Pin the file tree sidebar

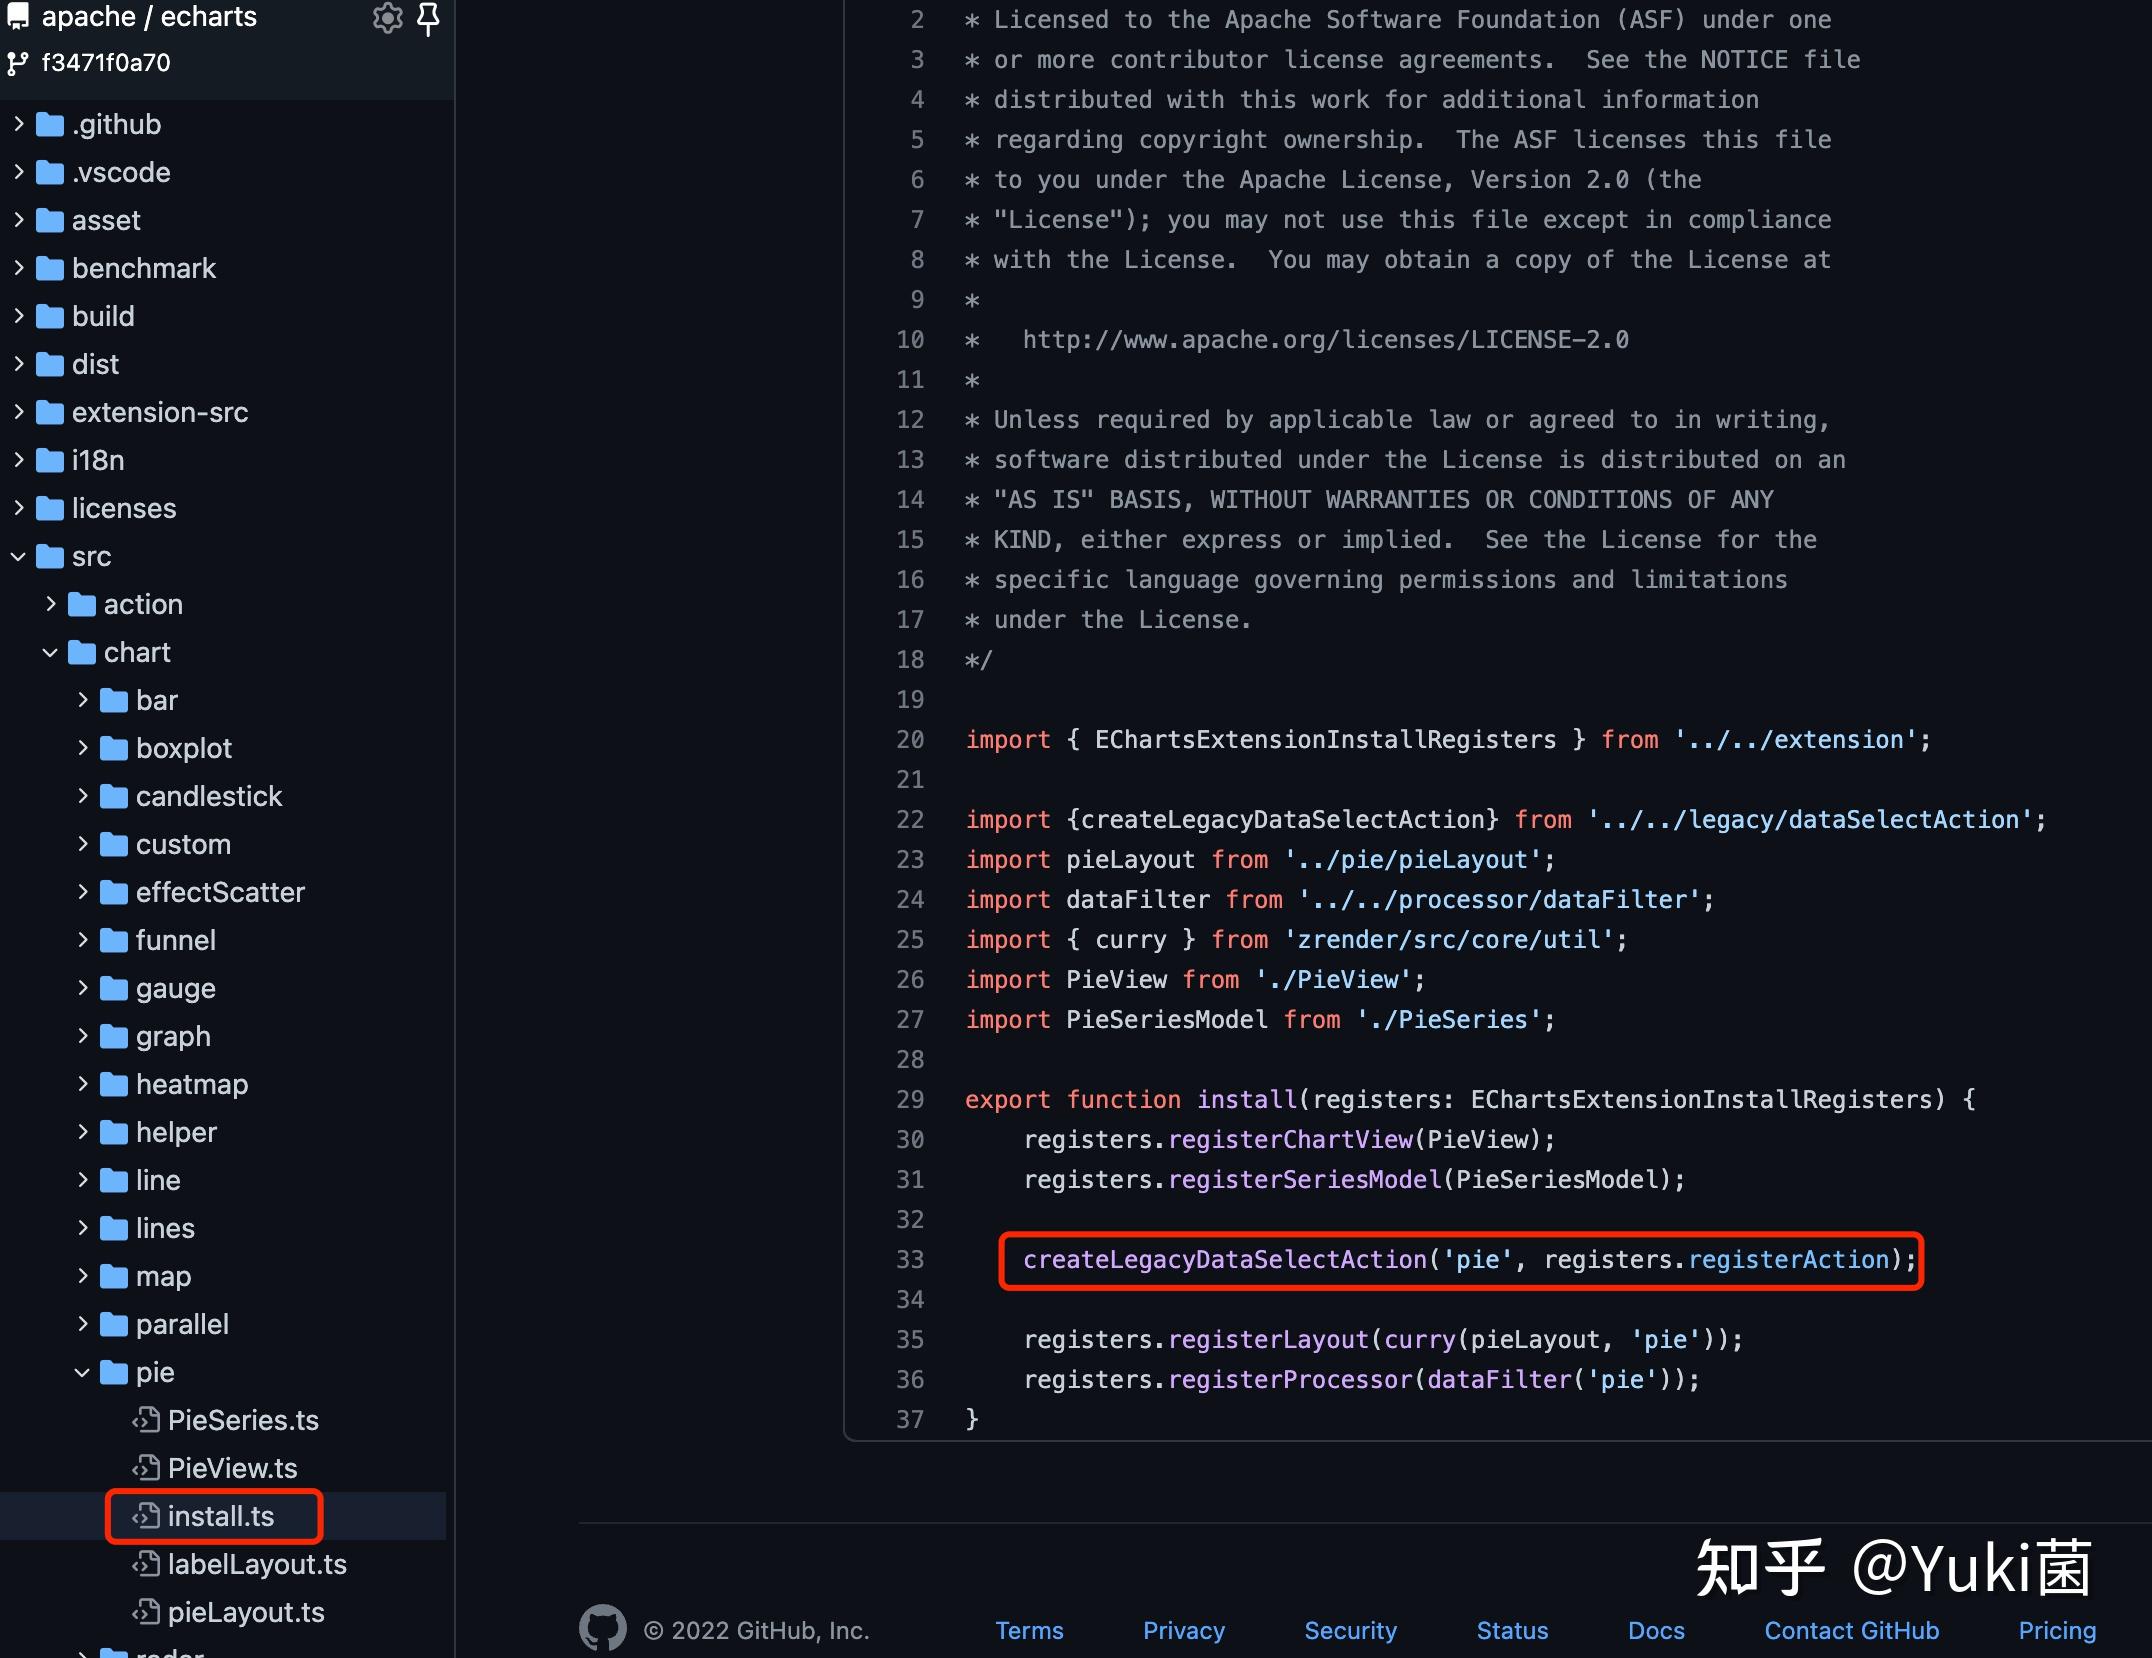click(428, 18)
